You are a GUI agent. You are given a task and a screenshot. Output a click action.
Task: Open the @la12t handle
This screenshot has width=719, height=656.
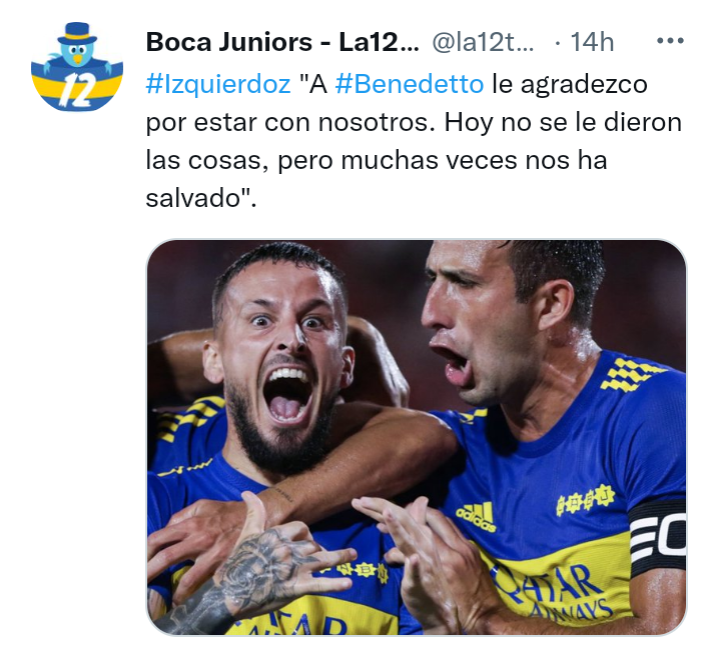tap(483, 42)
